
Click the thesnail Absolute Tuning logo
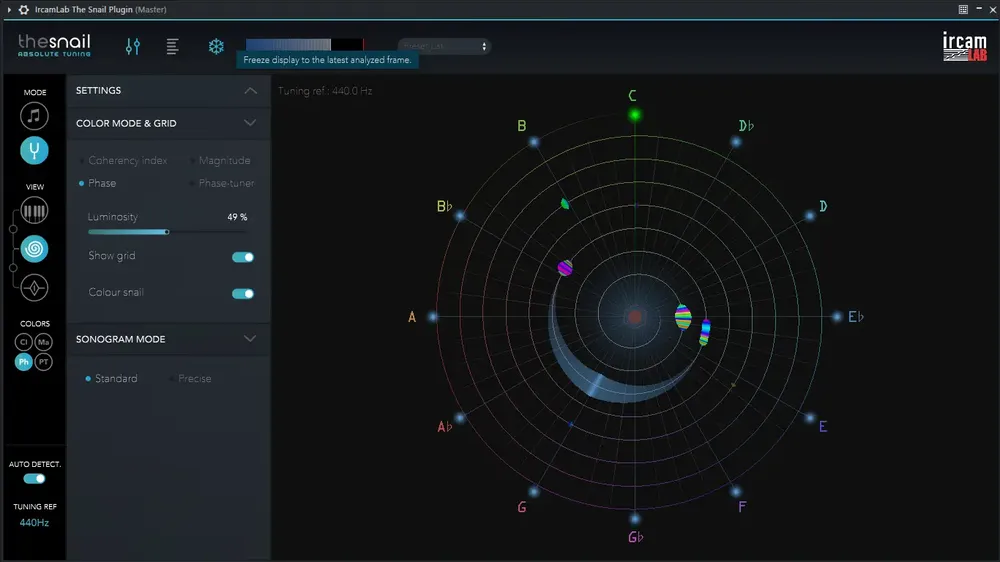point(54,45)
